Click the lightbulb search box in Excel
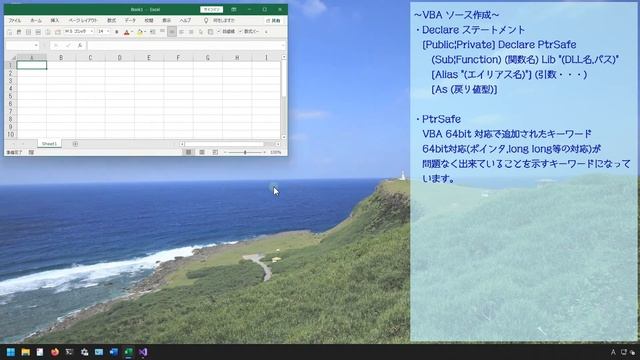 [x=220, y=20]
